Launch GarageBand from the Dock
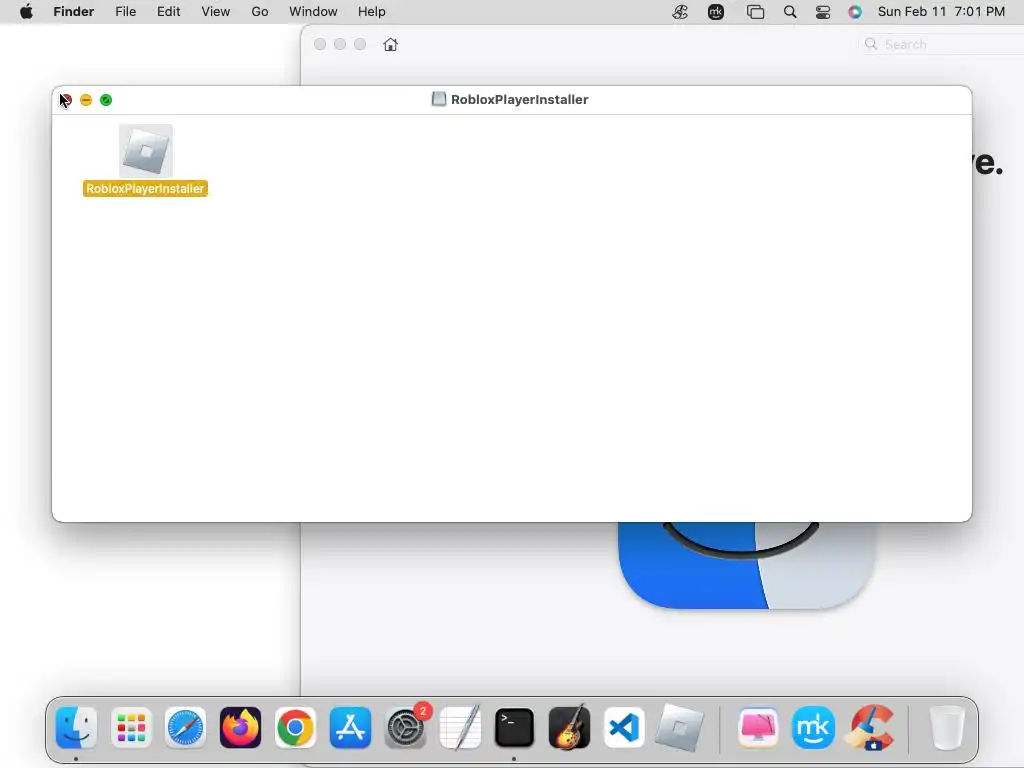The image size is (1024, 768). coord(569,728)
